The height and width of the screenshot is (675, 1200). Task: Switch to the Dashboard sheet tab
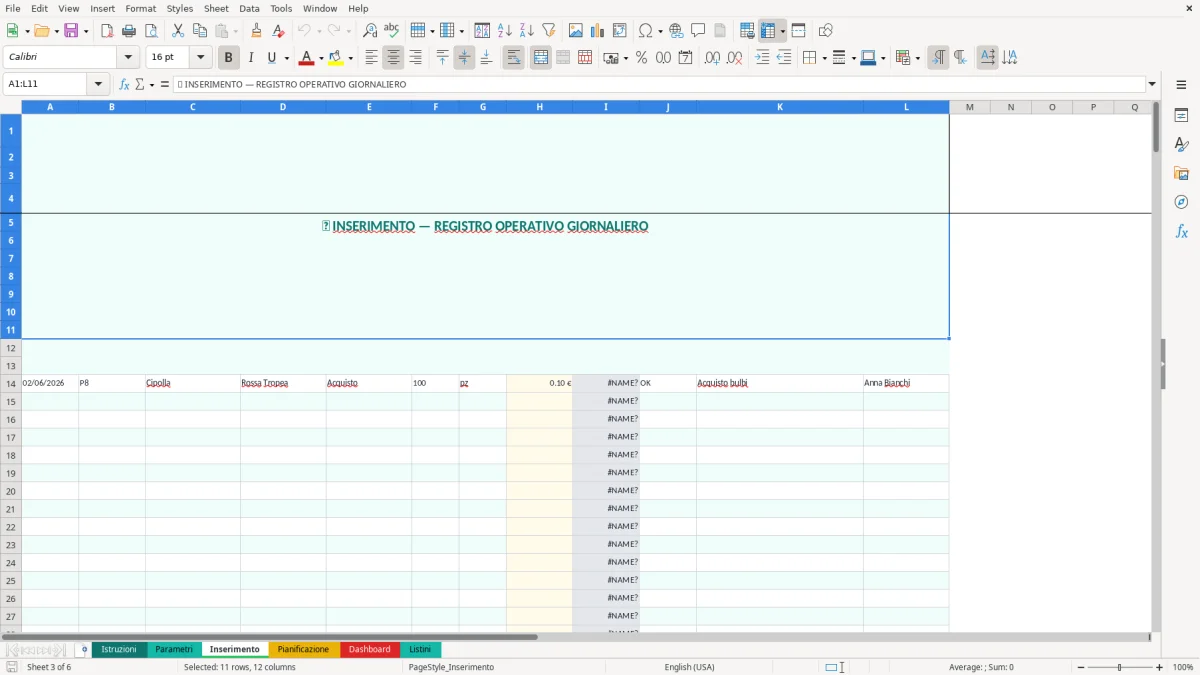click(369, 650)
